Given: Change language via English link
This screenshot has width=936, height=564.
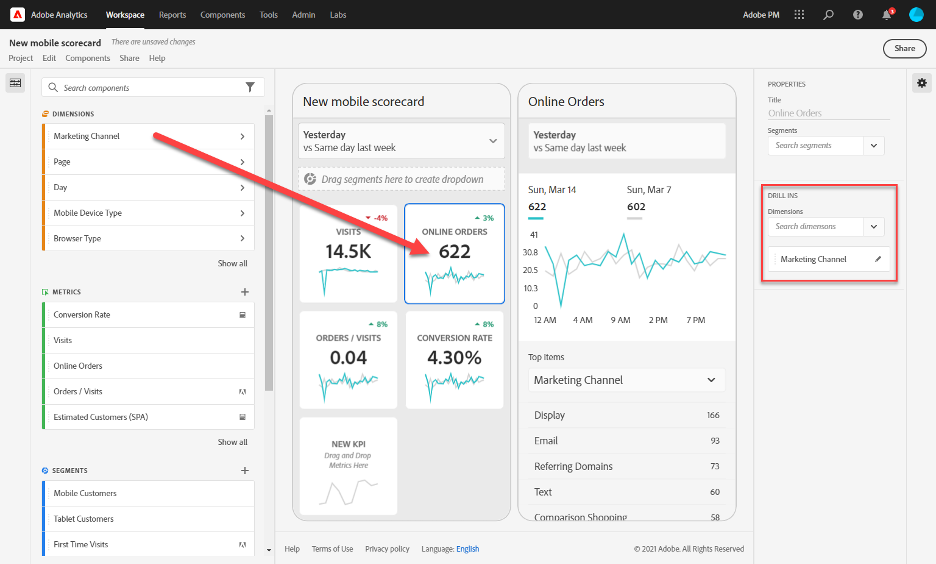Looking at the screenshot, I should click(x=467, y=549).
